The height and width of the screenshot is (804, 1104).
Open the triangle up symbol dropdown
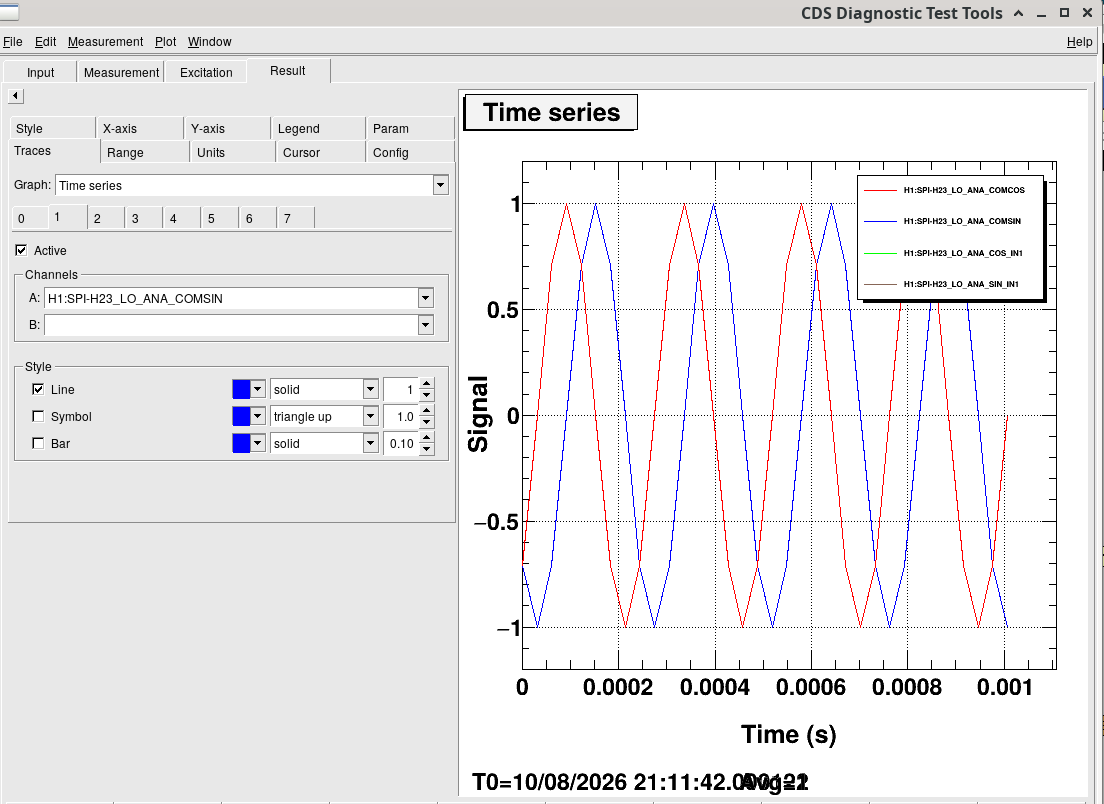[x=370, y=416]
